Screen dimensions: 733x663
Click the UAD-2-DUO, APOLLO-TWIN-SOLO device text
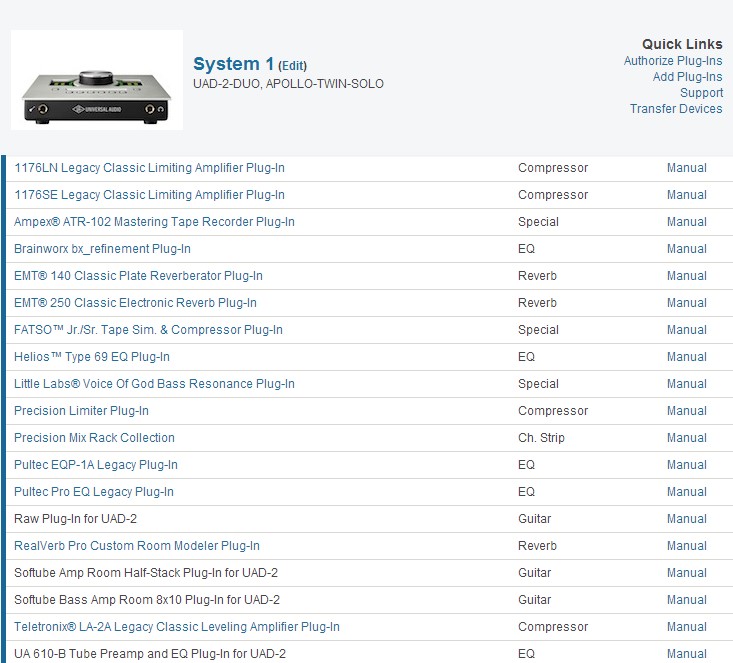coord(288,84)
